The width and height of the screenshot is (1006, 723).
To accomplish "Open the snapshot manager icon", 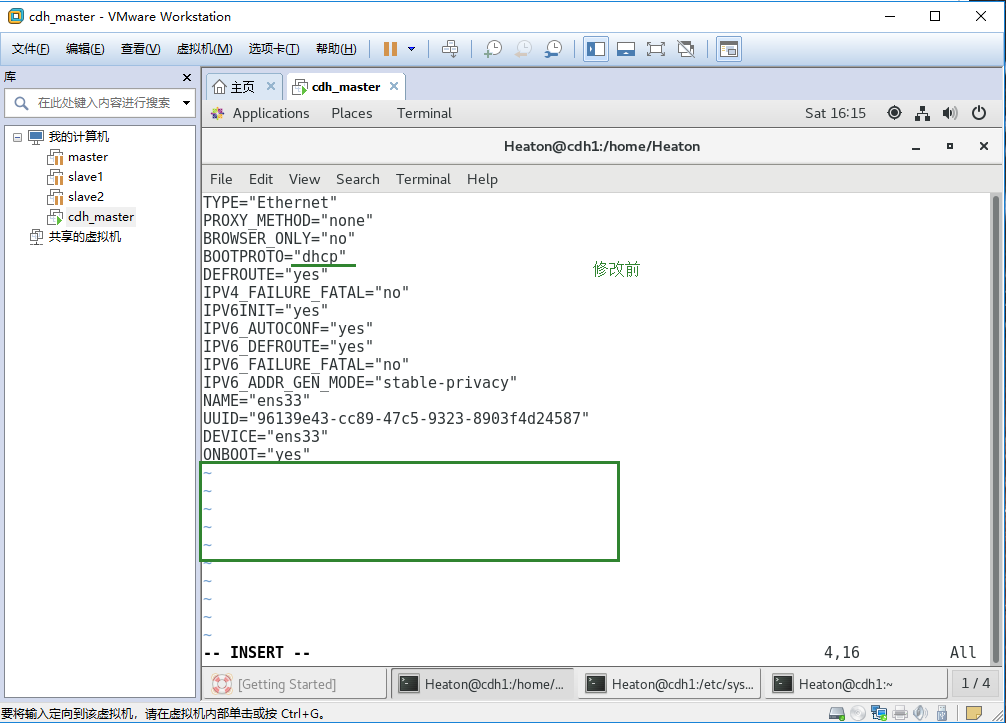I will click(553, 49).
